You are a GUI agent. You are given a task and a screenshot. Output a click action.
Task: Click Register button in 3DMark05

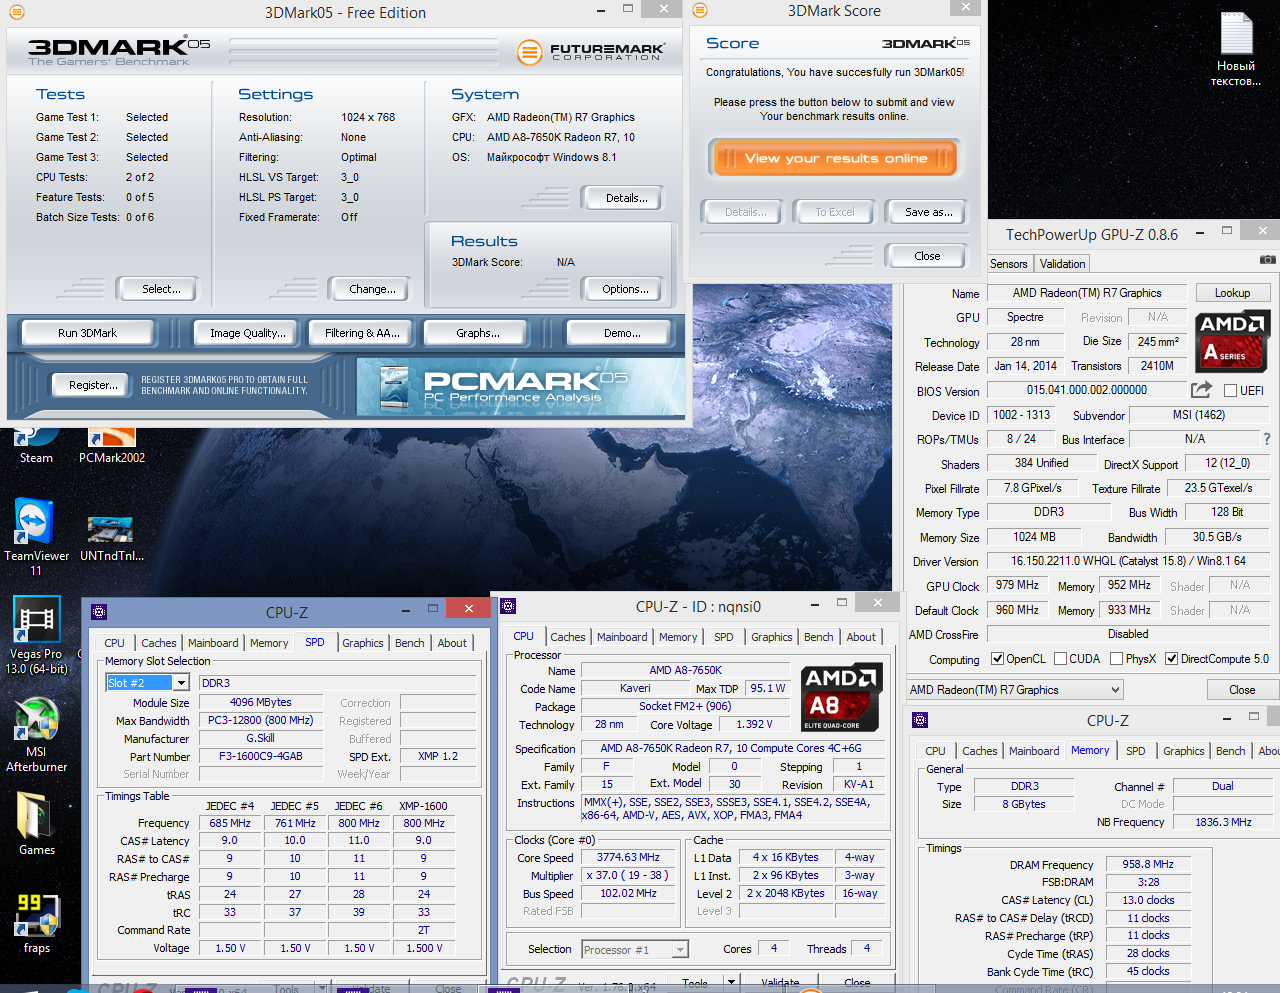93,385
